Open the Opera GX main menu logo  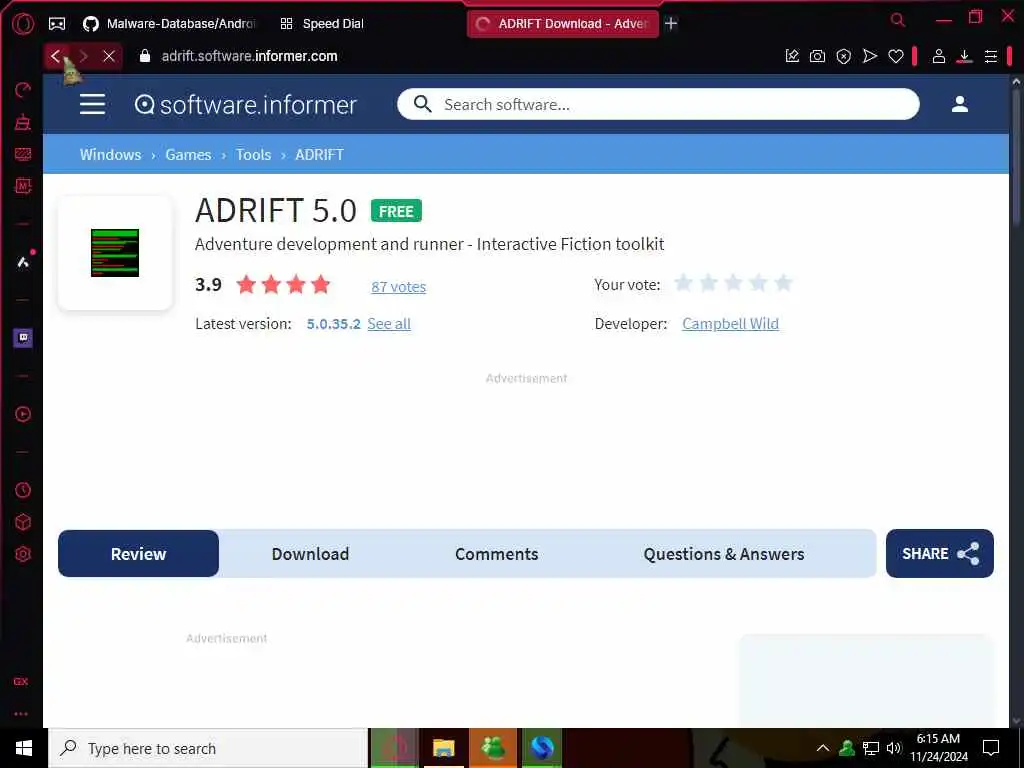(x=22, y=24)
